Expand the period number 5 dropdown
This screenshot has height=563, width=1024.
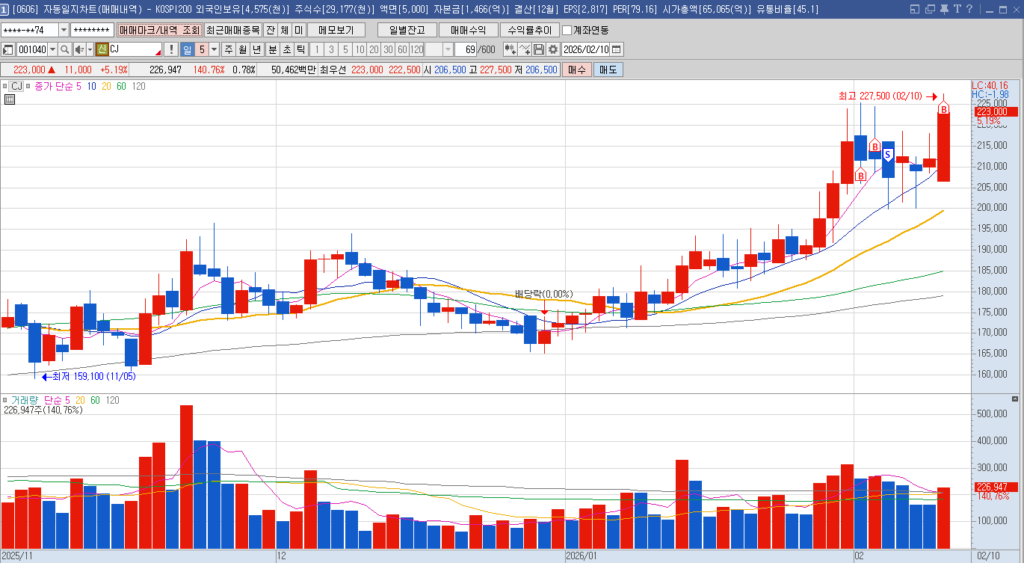point(212,49)
